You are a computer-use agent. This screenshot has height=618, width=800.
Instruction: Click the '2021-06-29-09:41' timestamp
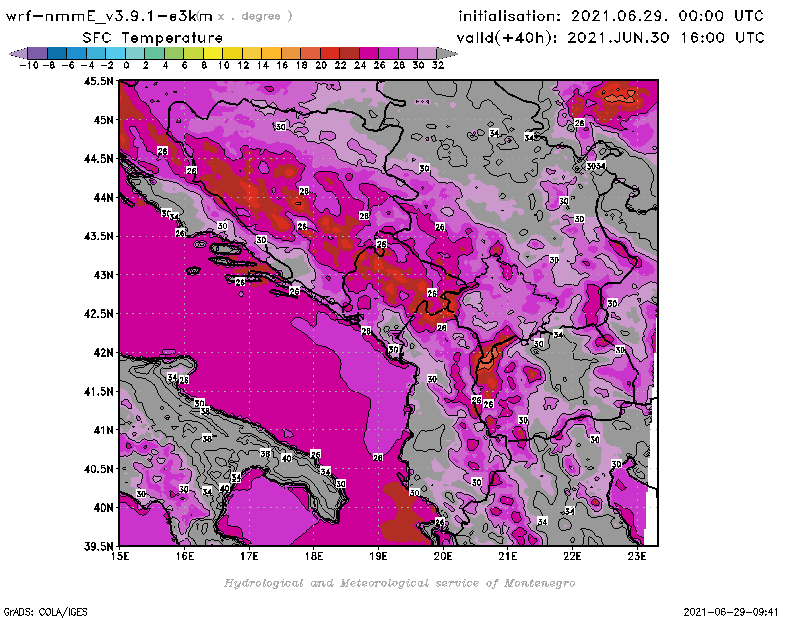[x=731, y=611]
